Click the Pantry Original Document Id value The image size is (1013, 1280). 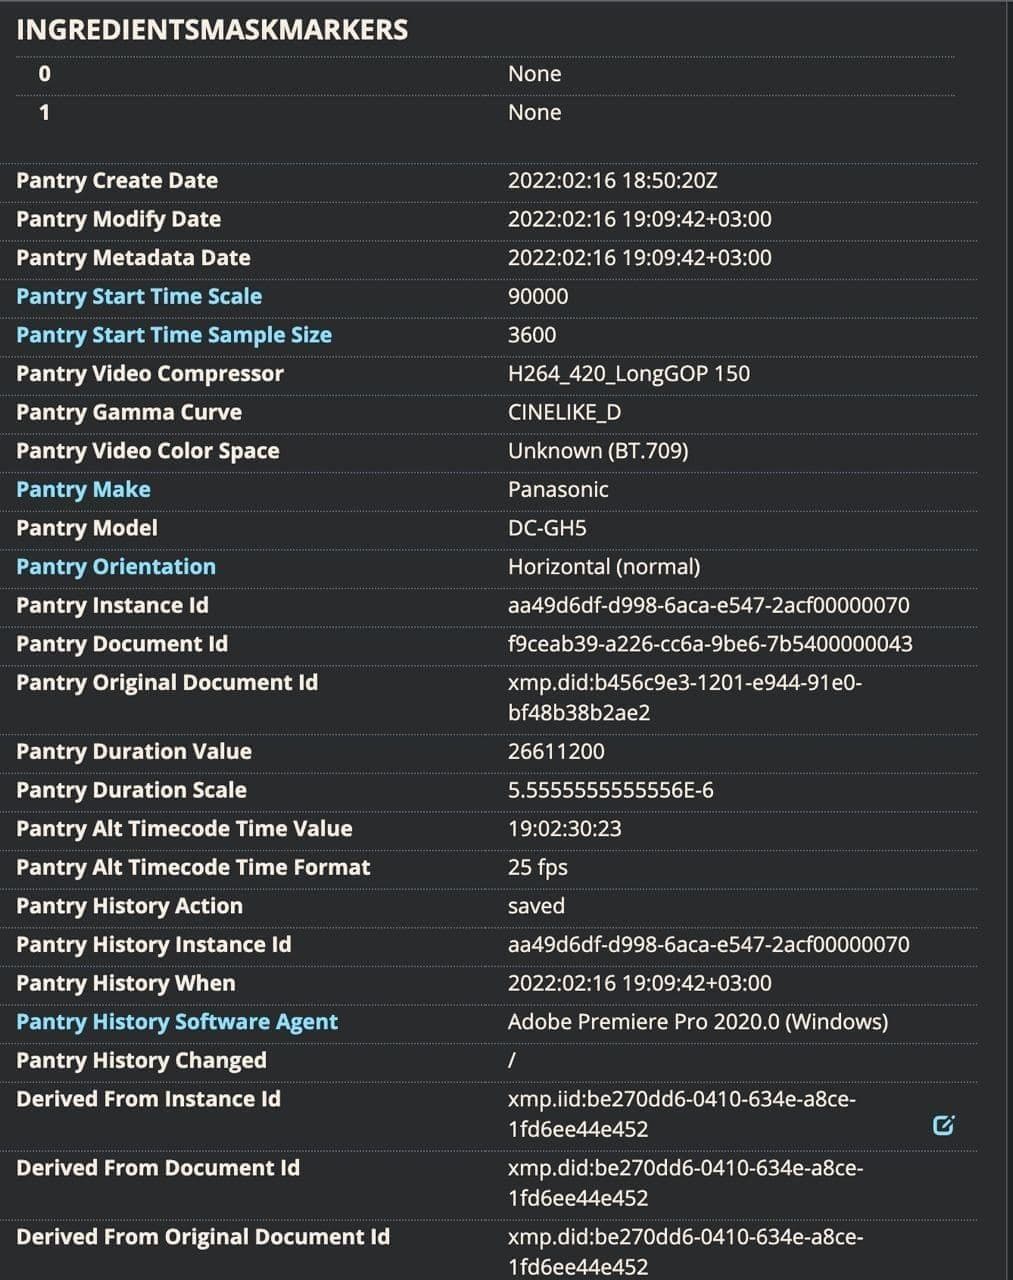point(684,697)
